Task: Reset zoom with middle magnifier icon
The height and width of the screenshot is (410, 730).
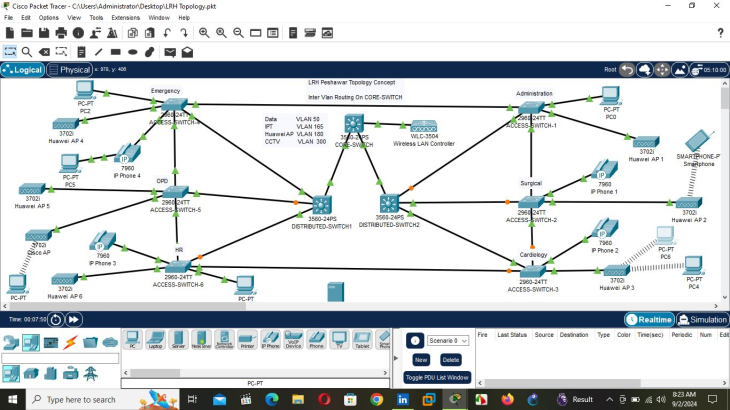Action: (221, 33)
